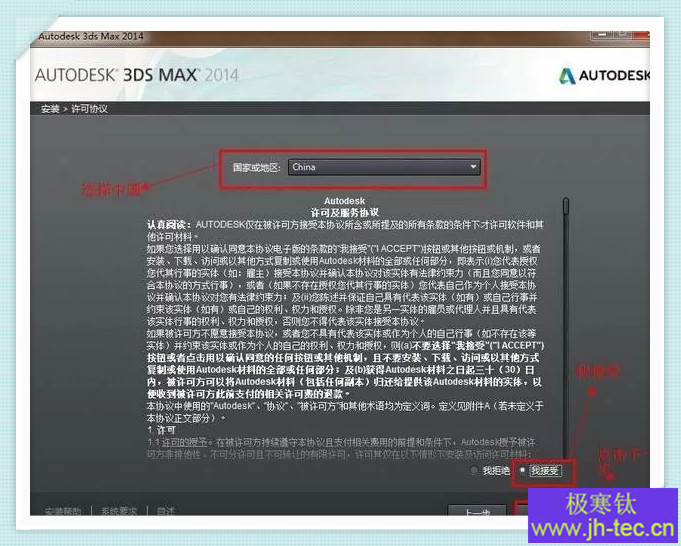Open the 自述 readme link in the footer
The image size is (681, 546).
(166, 511)
